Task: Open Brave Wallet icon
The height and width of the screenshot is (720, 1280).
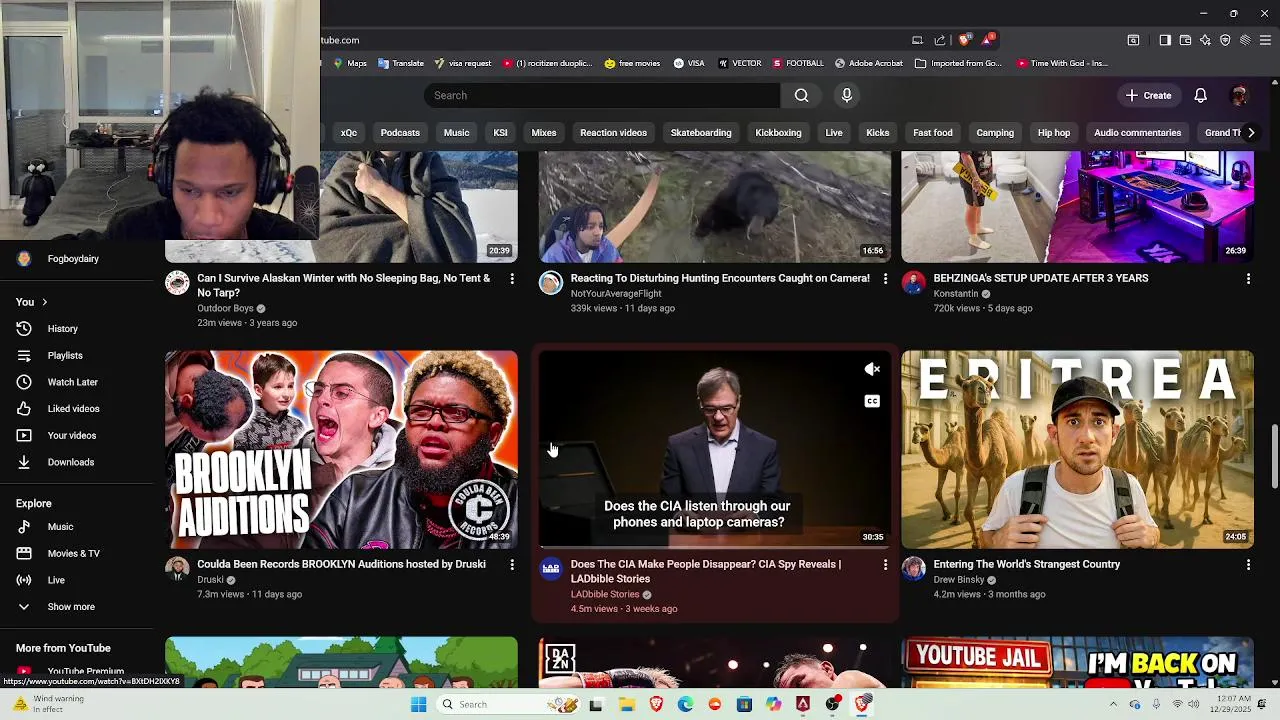Action: point(1185,40)
